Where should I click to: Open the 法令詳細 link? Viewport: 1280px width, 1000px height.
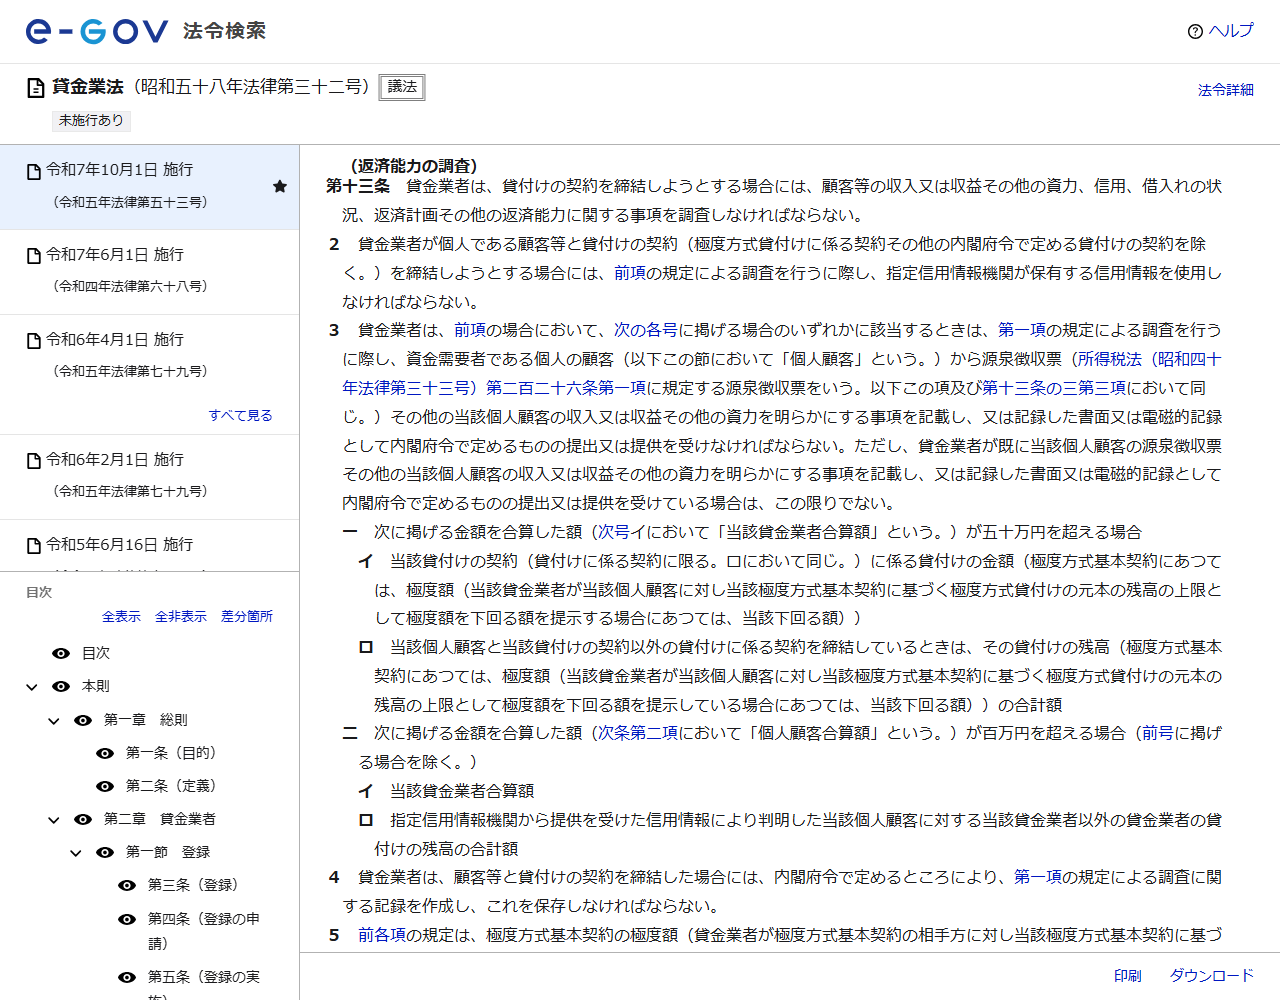pos(1225,90)
